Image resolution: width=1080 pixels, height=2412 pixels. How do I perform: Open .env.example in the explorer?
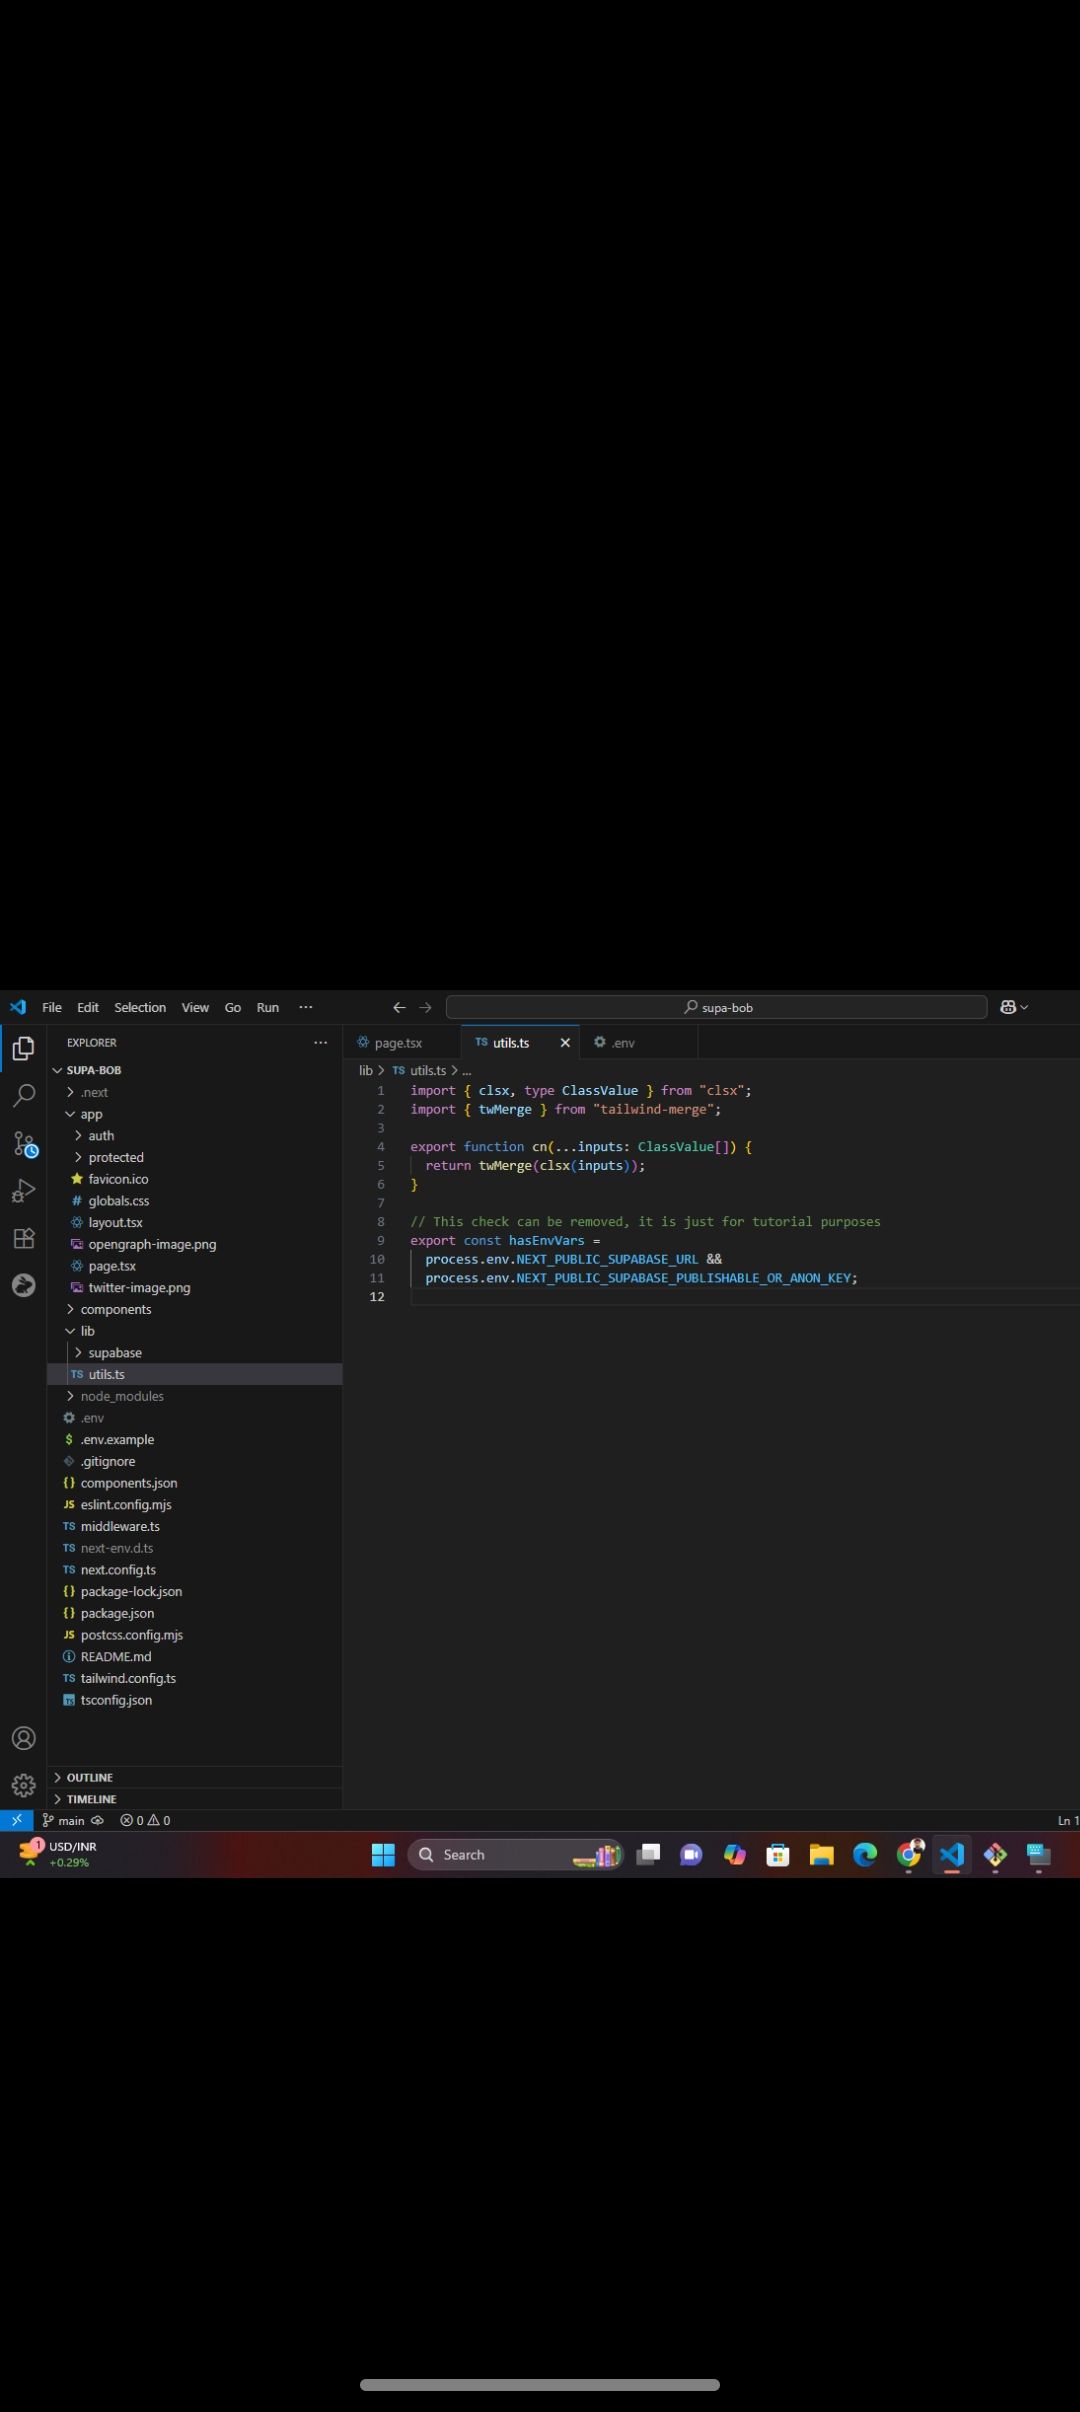[117, 1439]
